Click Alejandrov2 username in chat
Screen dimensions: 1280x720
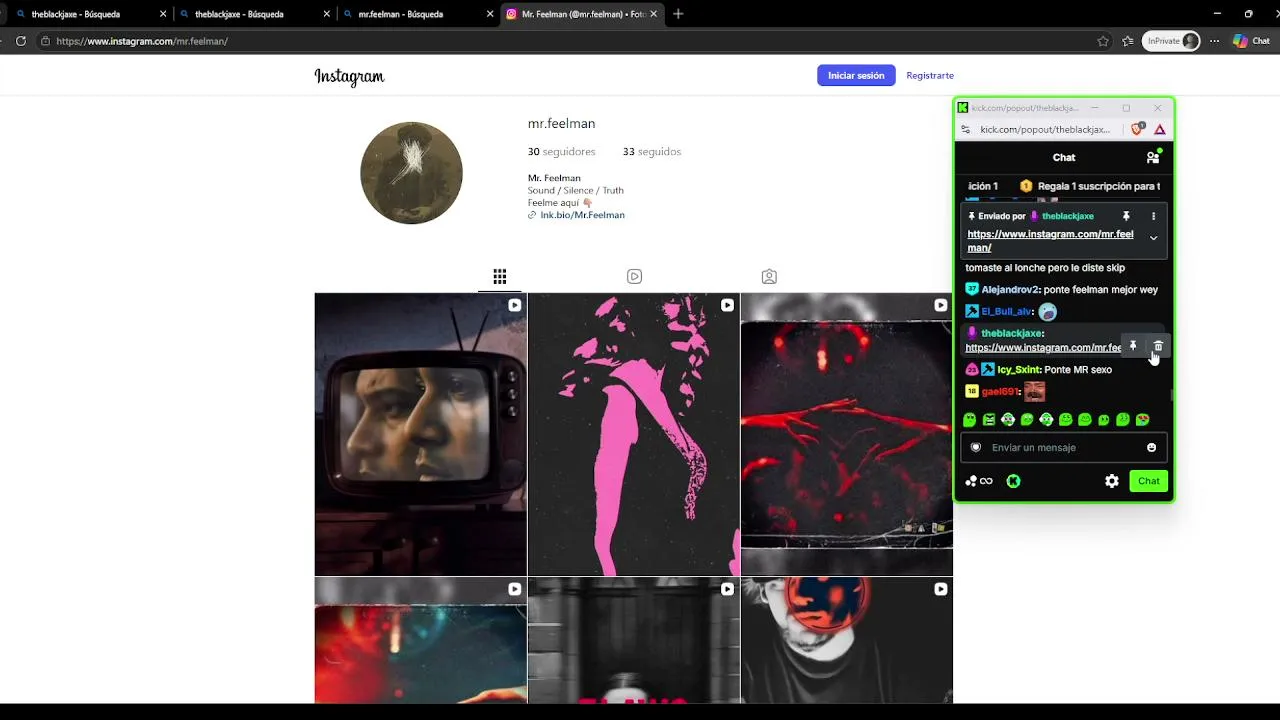click(x=1010, y=290)
